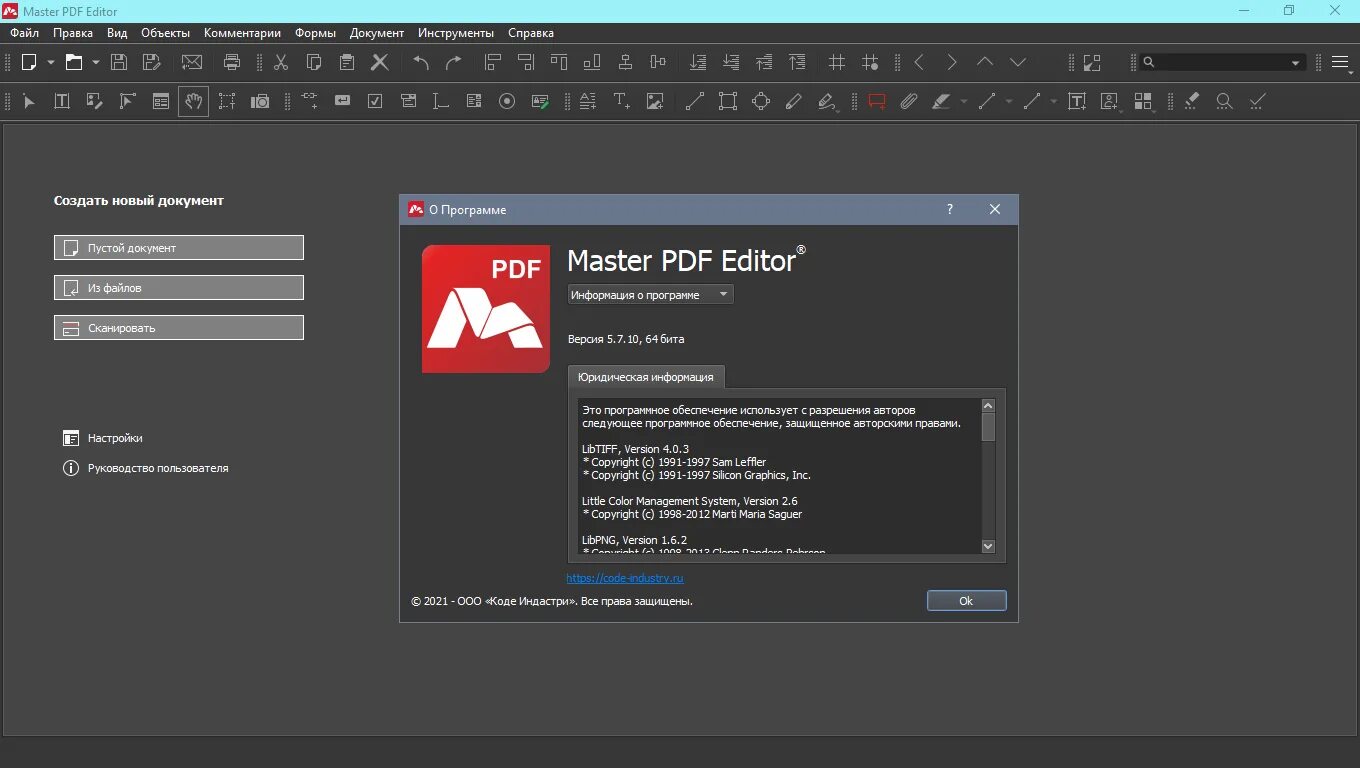
Task: Open the Highlight tool dropdown arrow
Action: click(x=964, y=101)
